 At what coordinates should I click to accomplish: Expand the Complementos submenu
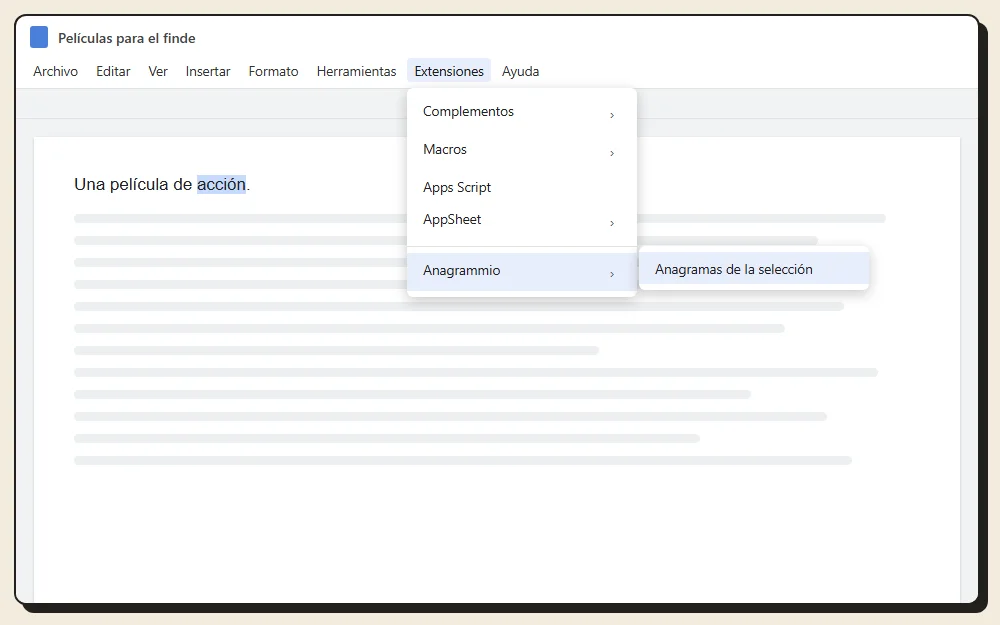(x=522, y=112)
